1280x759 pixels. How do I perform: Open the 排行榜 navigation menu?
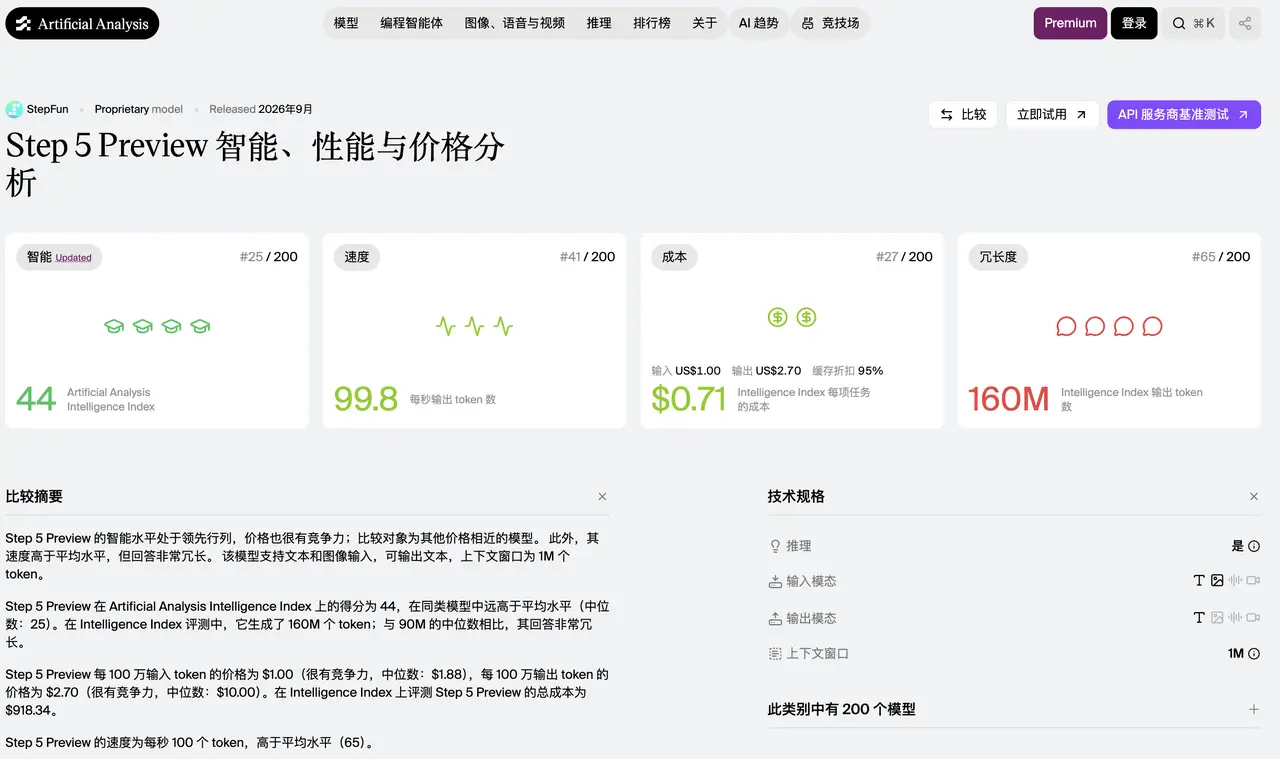652,23
